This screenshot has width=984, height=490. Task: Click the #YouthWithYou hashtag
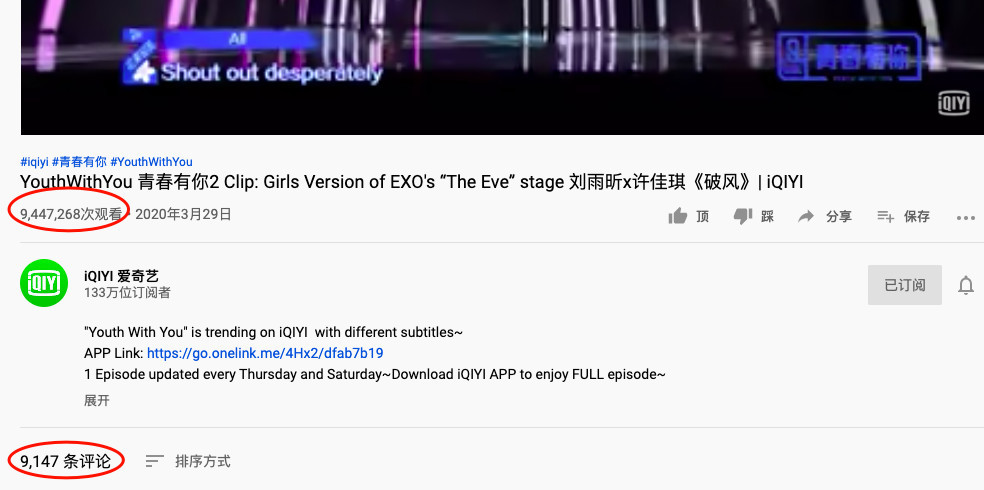coord(151,162)
